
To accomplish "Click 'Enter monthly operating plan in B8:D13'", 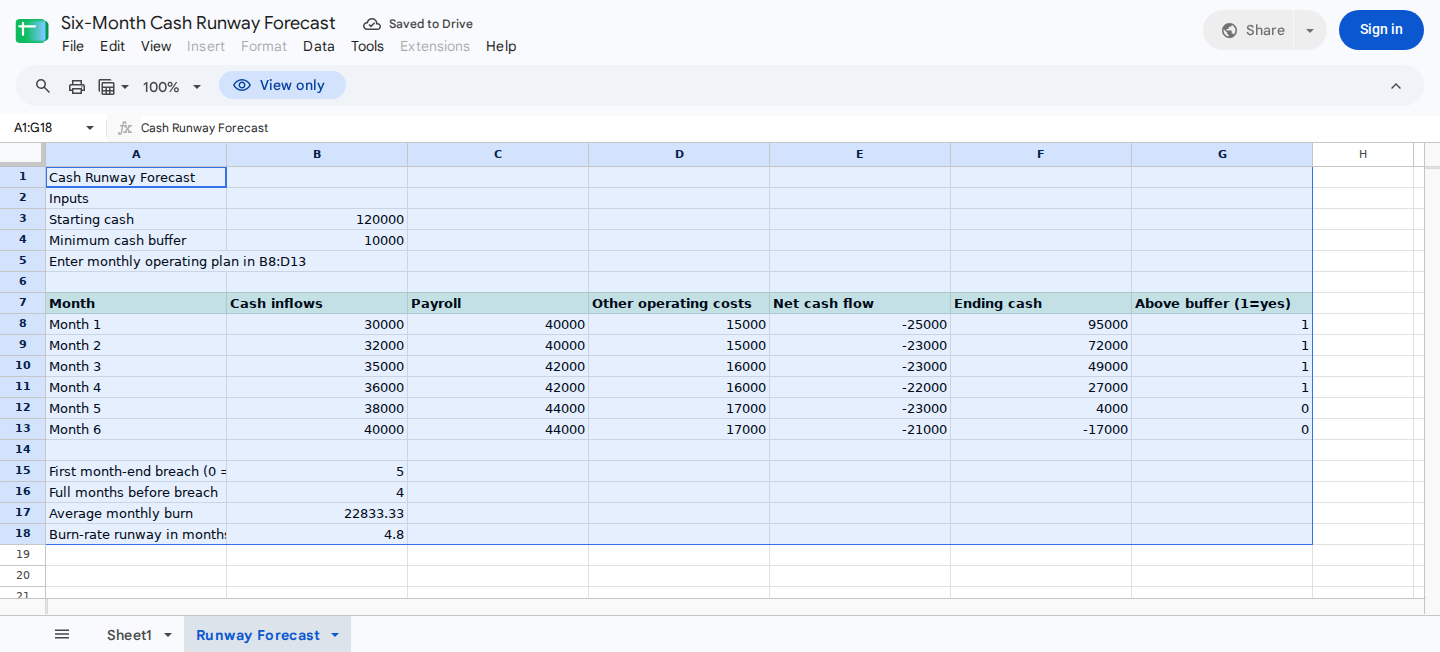I will click(x=177, y=261).
